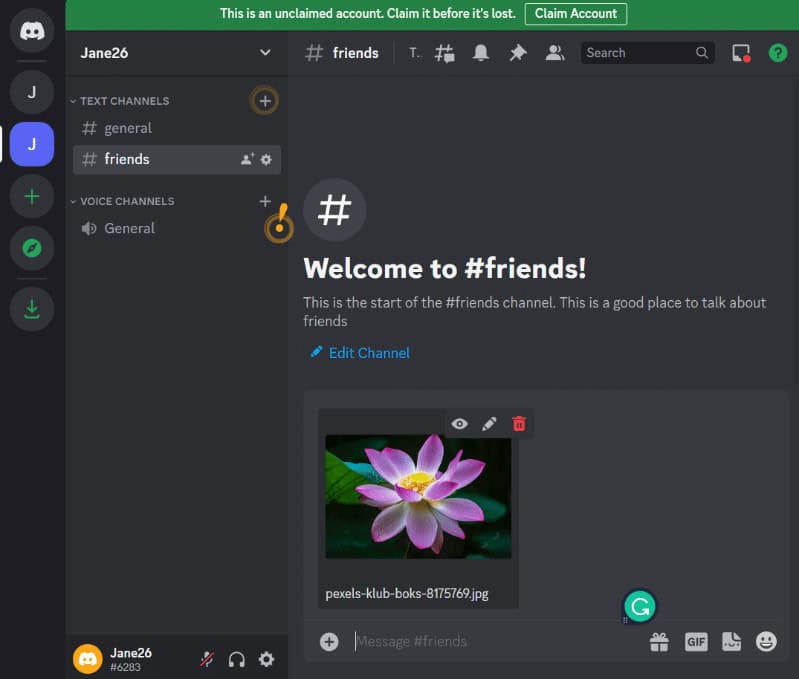Click the Search field
799x679 pixels.
(x=647, y=53)
